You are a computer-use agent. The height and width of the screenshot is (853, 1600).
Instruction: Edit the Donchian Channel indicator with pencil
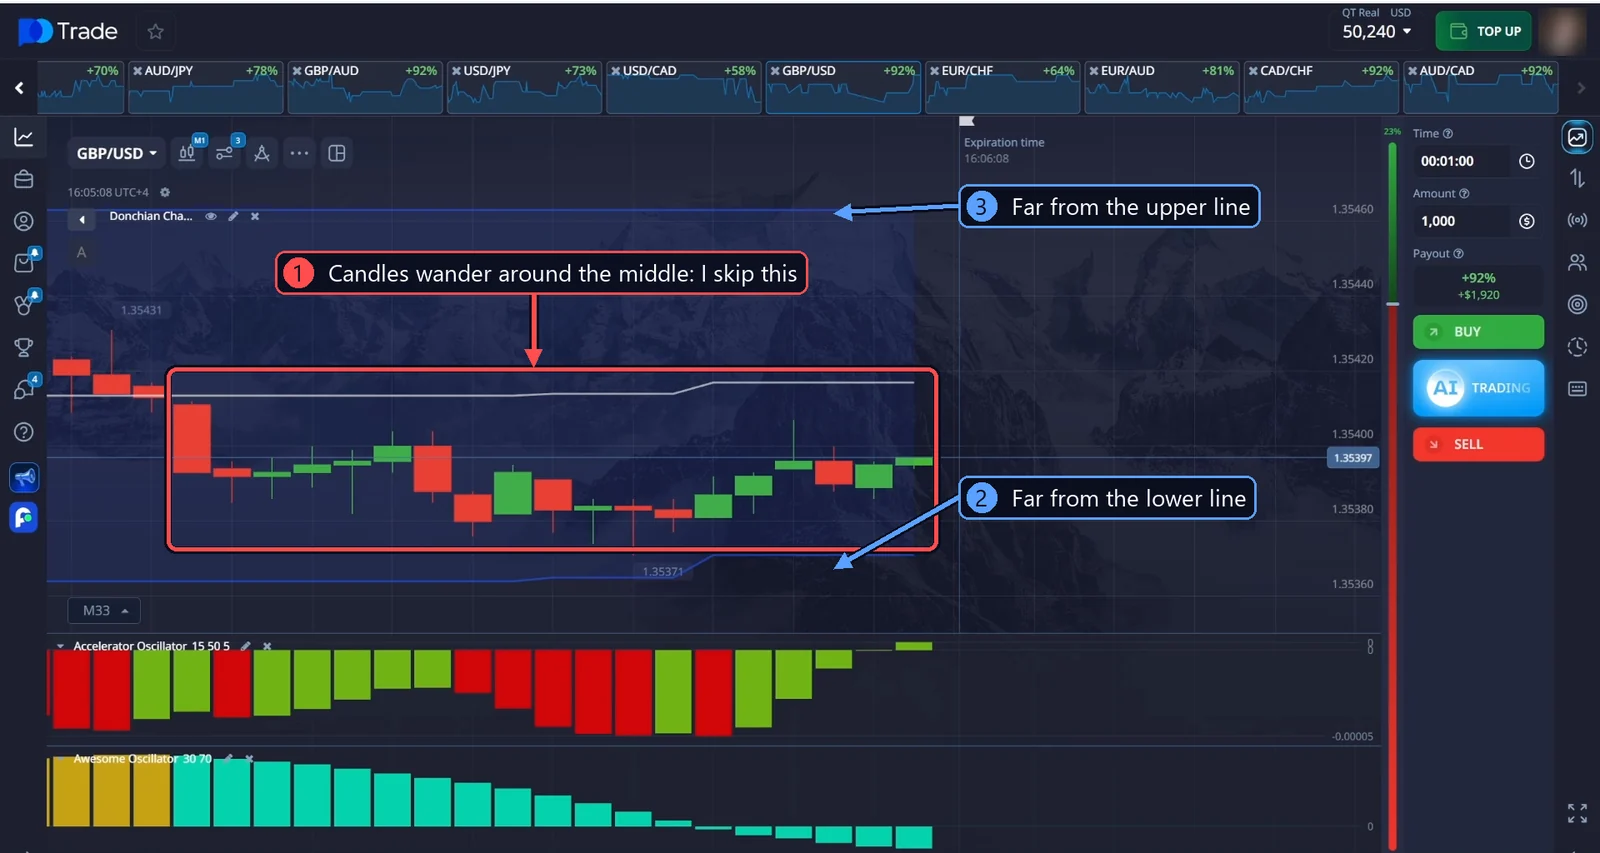[233, 216]
